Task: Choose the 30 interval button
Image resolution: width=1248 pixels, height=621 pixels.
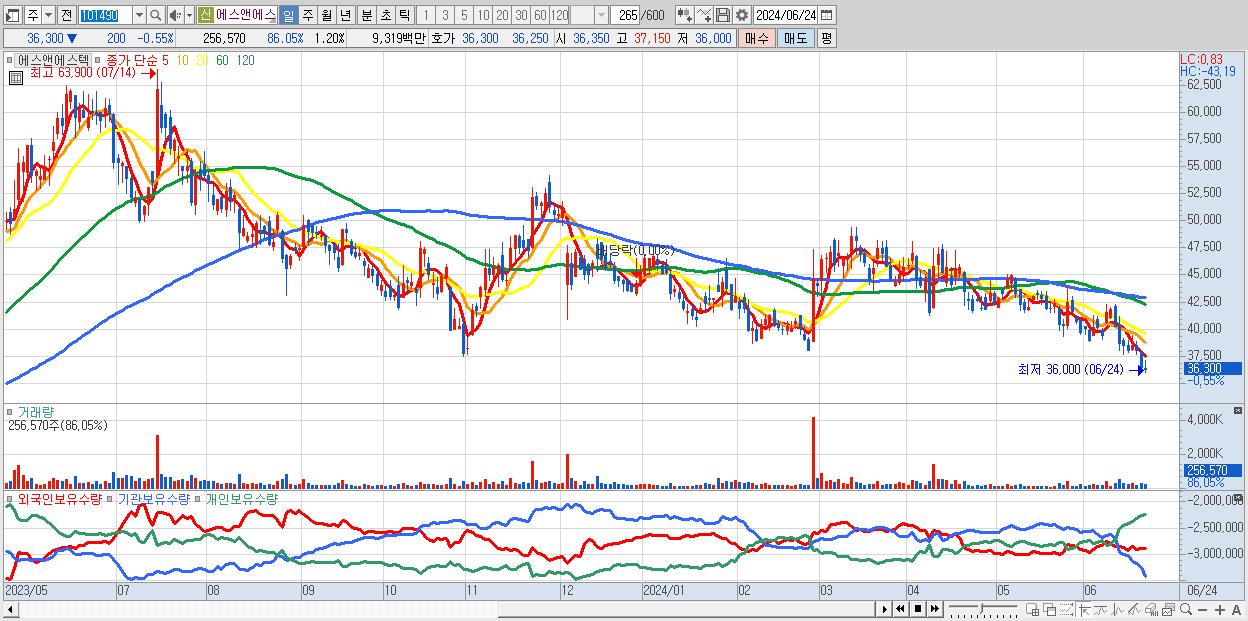Action: click(x=521, y=16)
